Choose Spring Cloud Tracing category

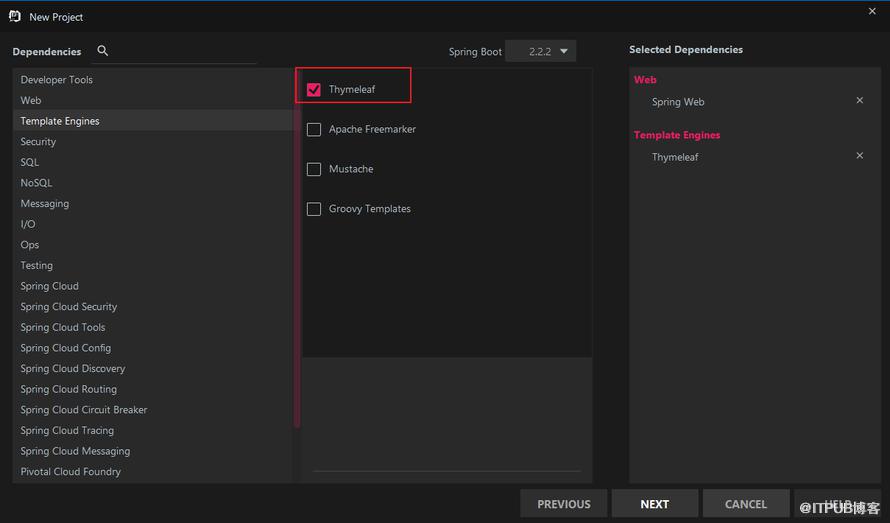[153, 430]
